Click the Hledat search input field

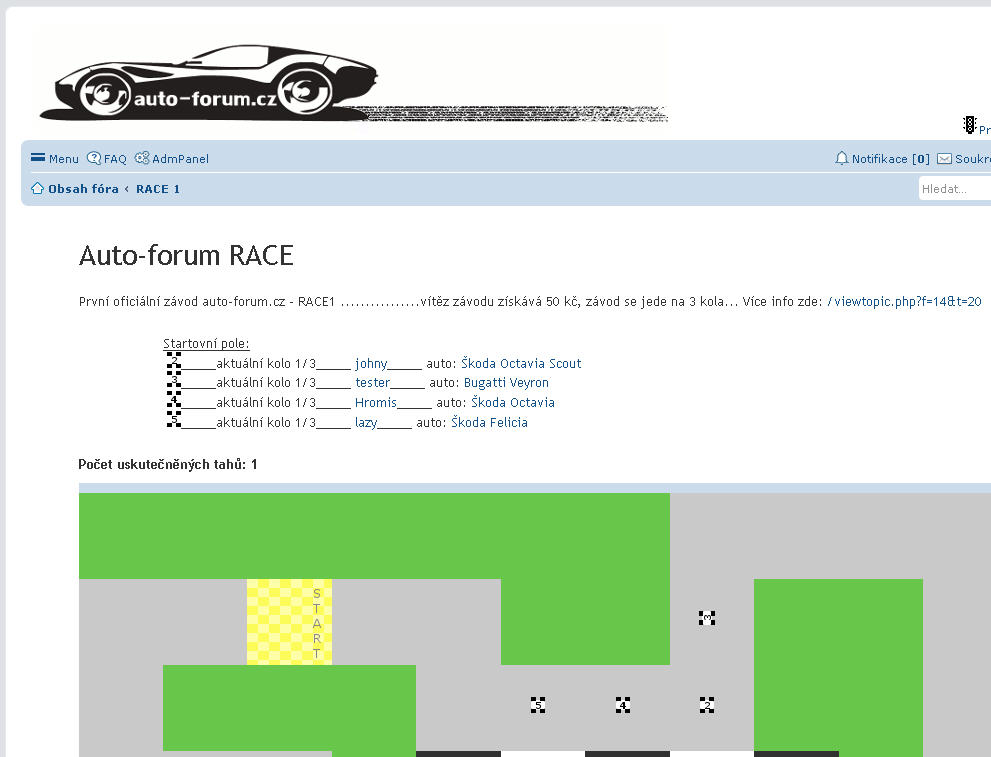(953, 188)
